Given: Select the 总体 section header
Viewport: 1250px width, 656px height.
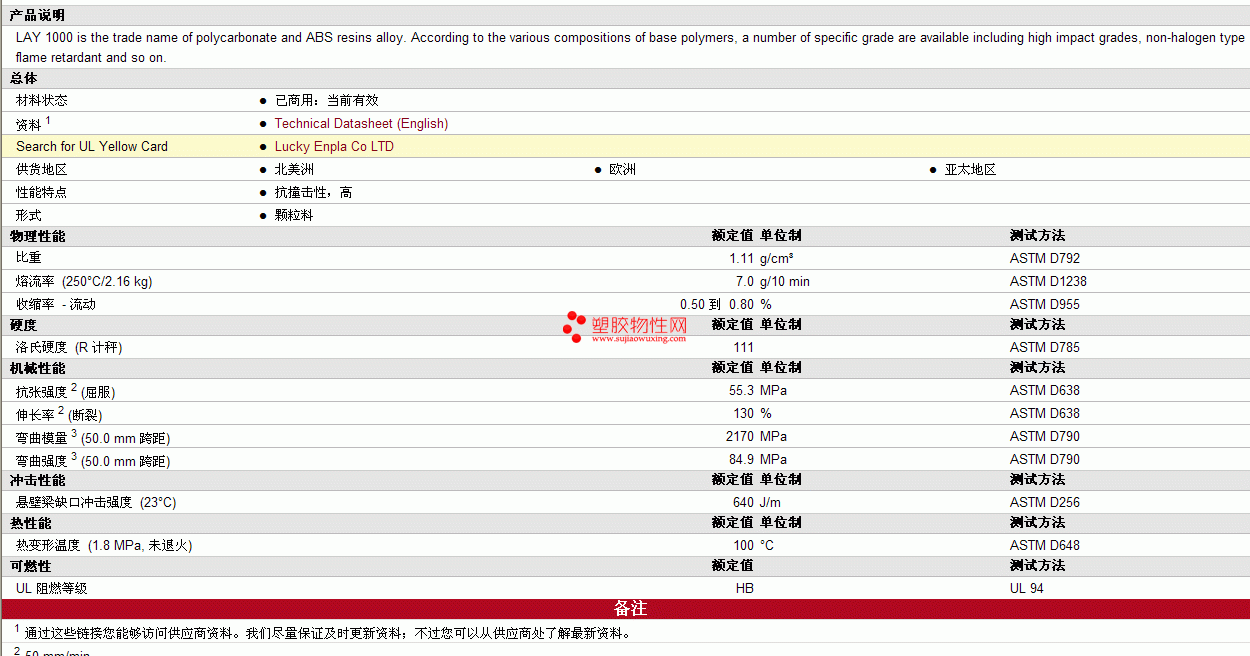Looking at the screenshot, I should click(24, 79).
